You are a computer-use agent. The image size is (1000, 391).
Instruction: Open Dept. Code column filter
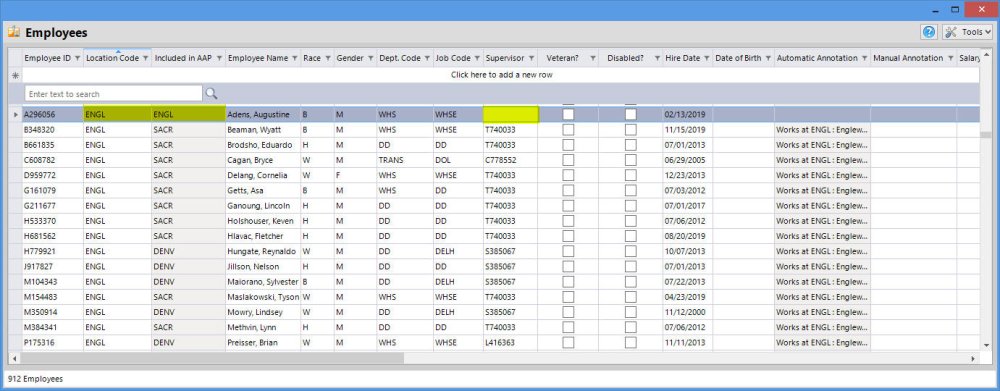click(x=427, y=58)
